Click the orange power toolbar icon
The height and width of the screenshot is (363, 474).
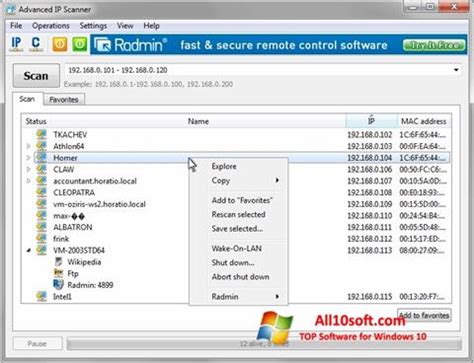[x=60, y=44]
